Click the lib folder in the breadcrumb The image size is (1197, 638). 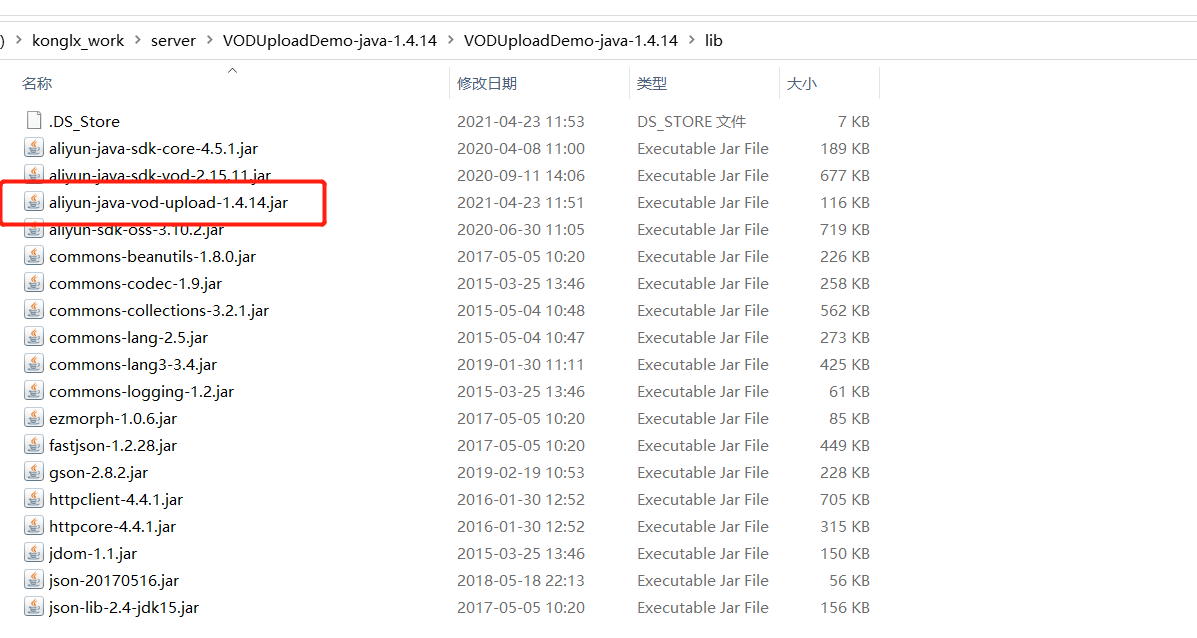point(713,41)
